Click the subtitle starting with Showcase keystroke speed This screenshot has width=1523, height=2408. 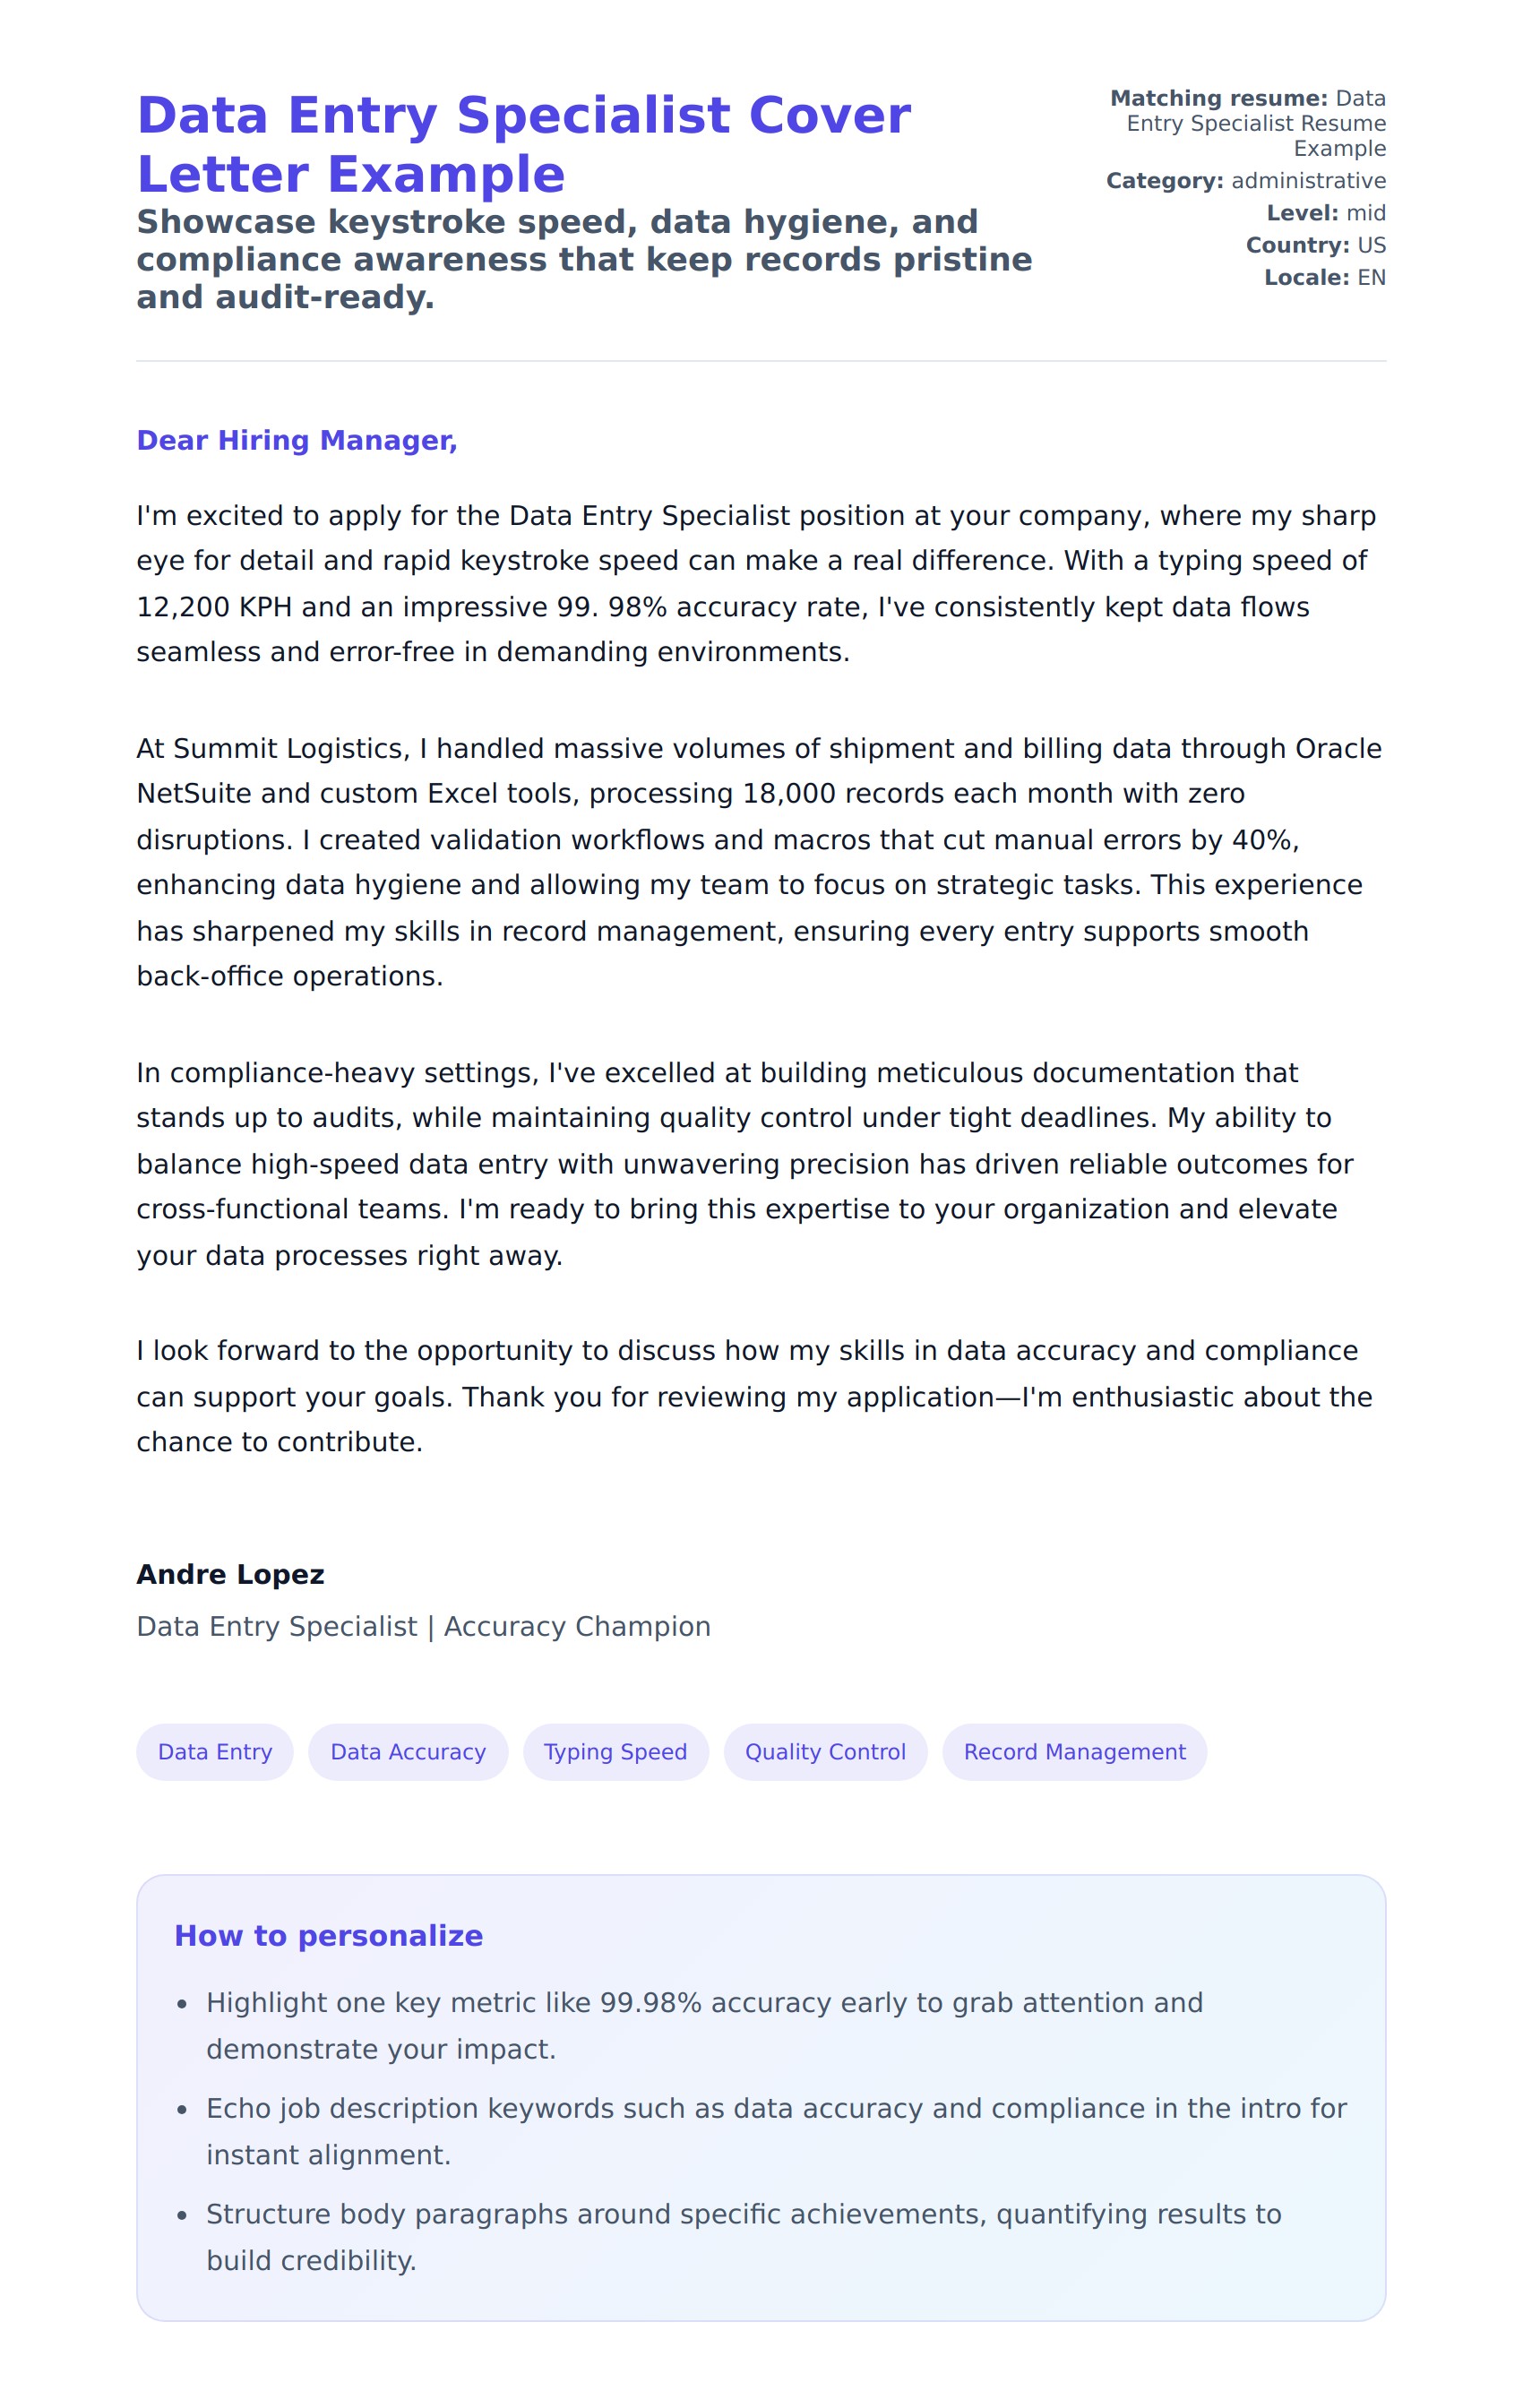584,259
